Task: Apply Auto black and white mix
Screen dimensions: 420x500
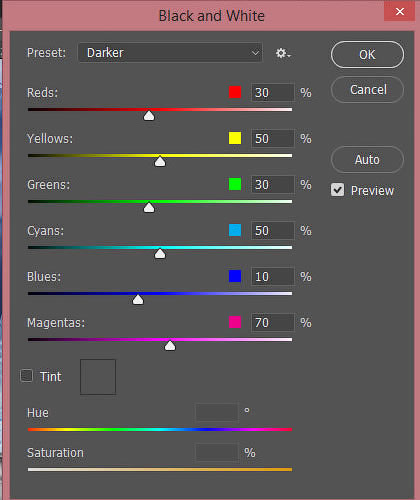Action: tap(367, 160)
